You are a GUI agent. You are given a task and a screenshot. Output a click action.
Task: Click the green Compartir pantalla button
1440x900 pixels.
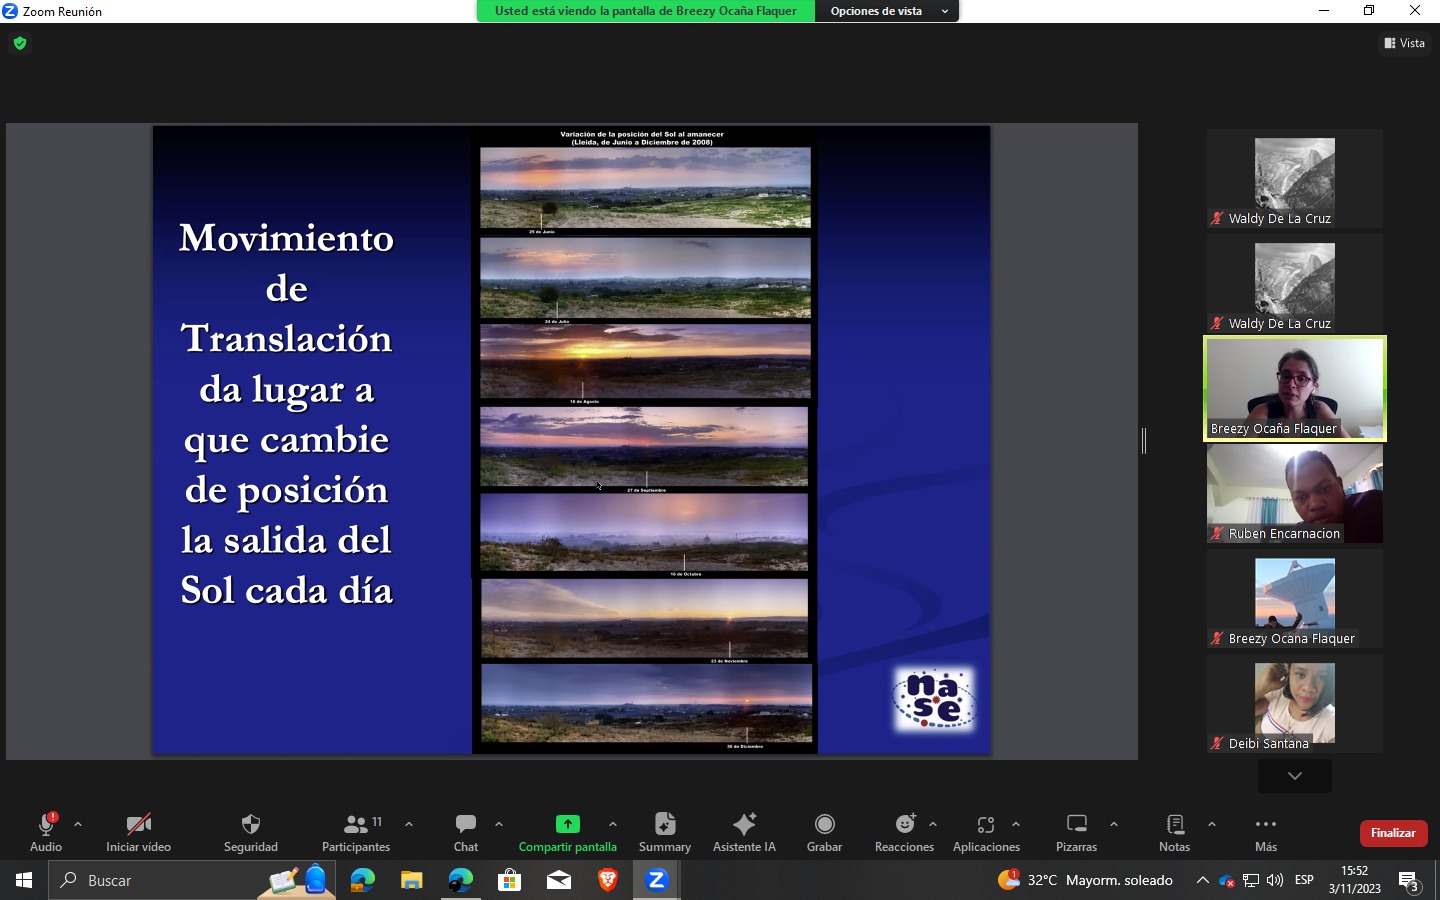click(567, 832)
